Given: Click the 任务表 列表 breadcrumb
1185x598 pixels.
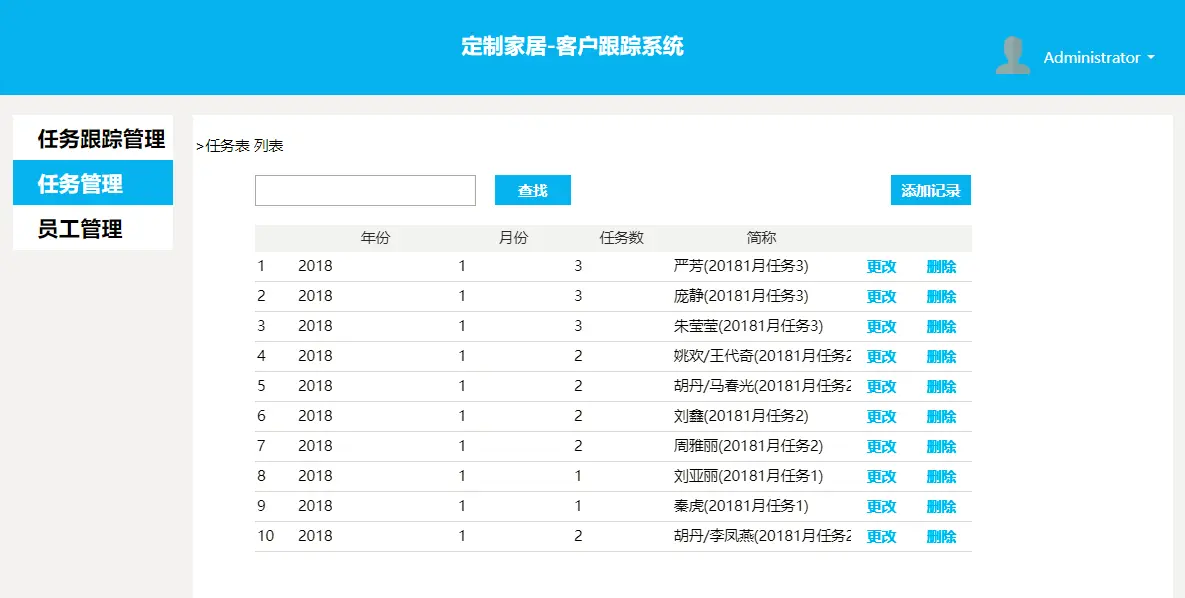Looking at the screenshot, I should pyautogui.click(x=244, y=146).
